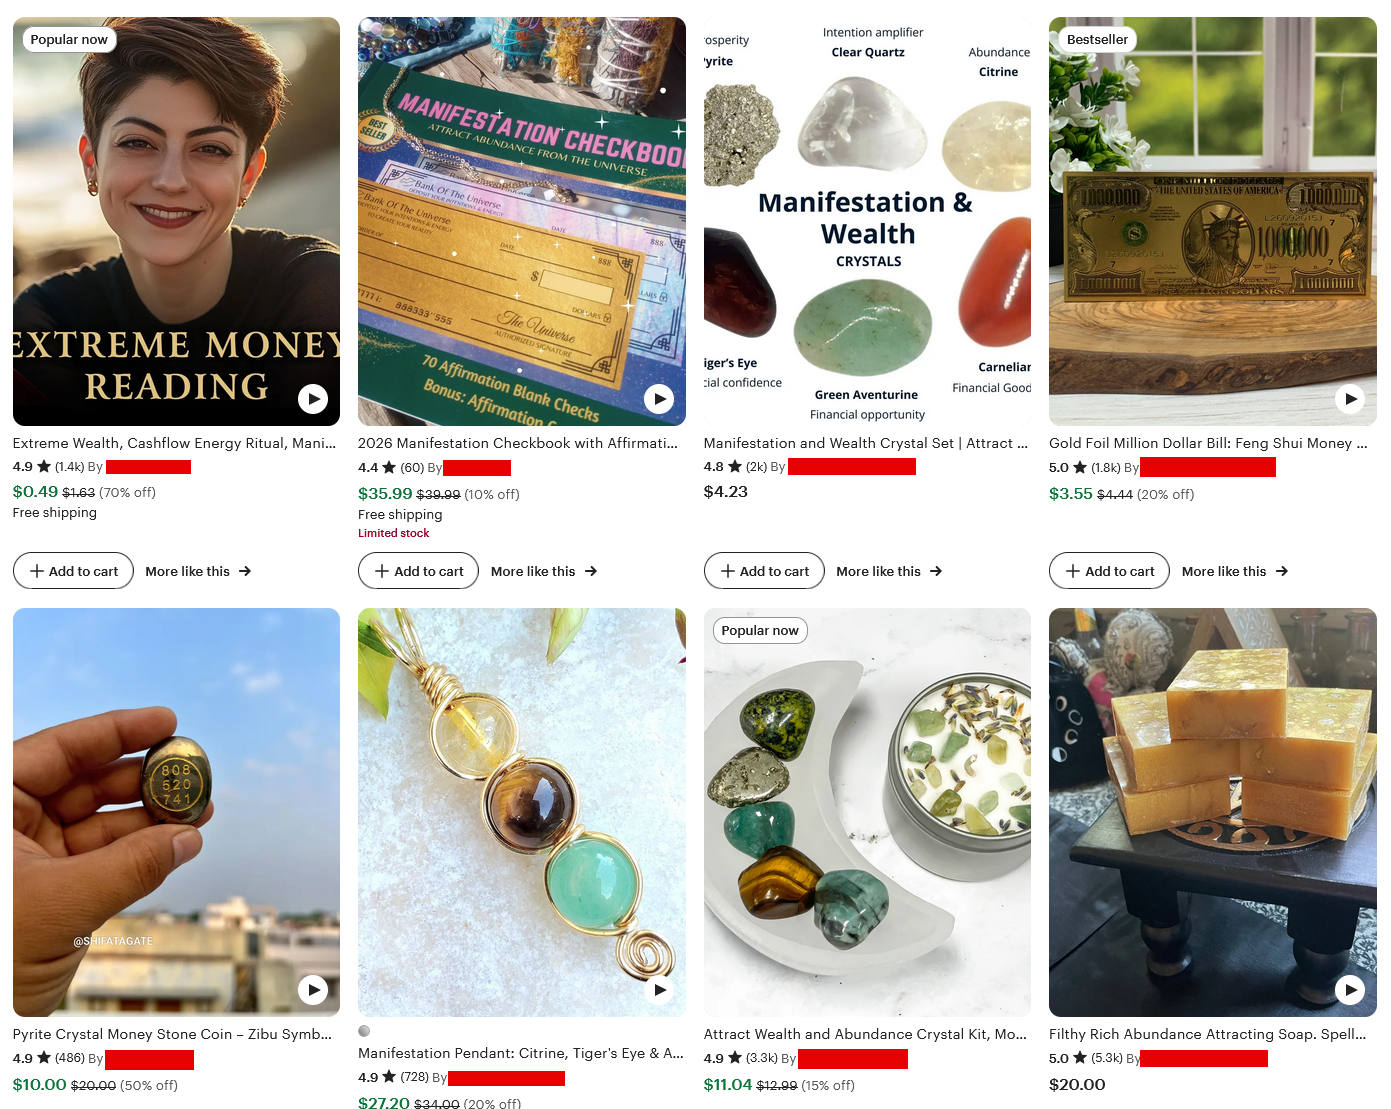This screenshot has width=1391, height=1109.
Task: Add Extreme Wealth reading to cart
Action: [x=73, y=571]
